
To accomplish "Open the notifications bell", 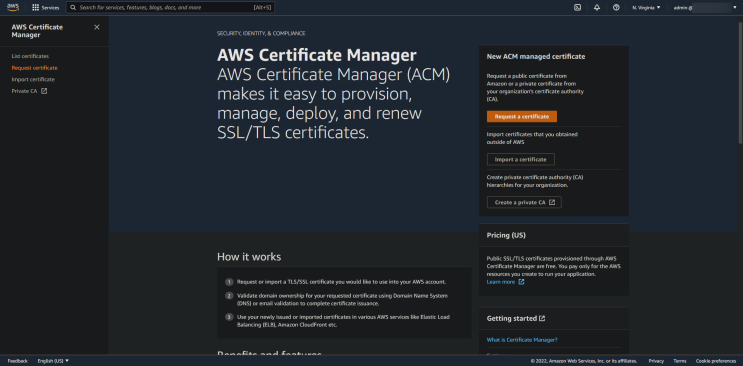I will click(x=597, y=8).
